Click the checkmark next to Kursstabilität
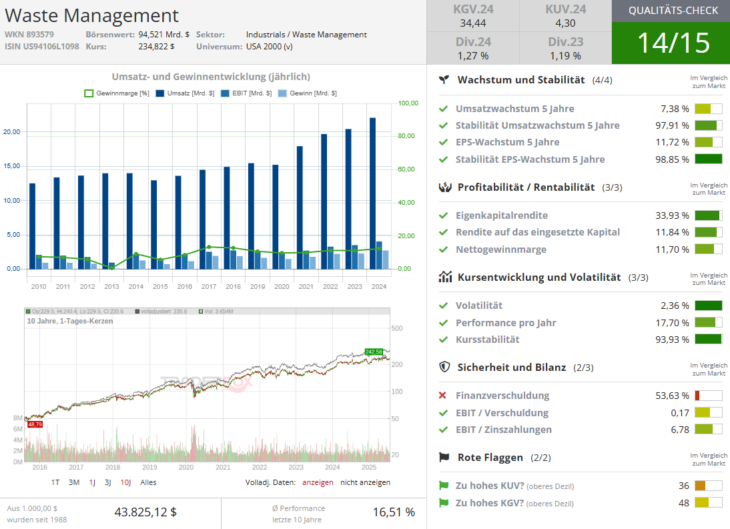The width and height of the screenshot is (730, 529). 443,340
